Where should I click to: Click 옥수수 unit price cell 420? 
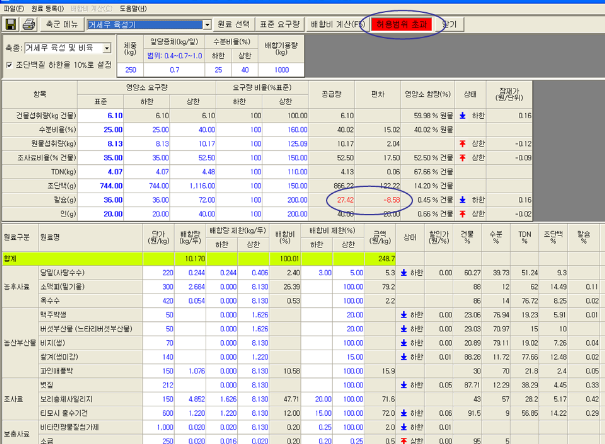(x=158, y=301)
